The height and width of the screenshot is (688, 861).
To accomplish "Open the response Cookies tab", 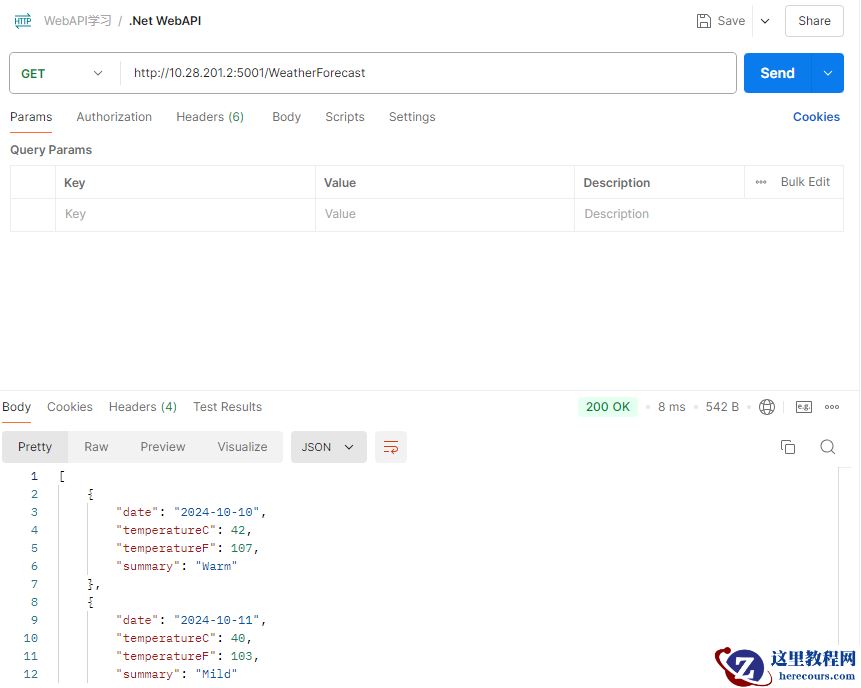I will (x=70, y=407).
